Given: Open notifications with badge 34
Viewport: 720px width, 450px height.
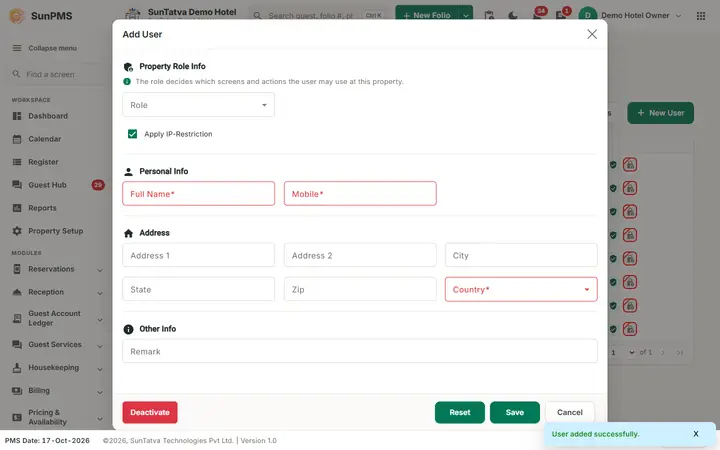Looking at the screenshot, I should tap(537, 15).
